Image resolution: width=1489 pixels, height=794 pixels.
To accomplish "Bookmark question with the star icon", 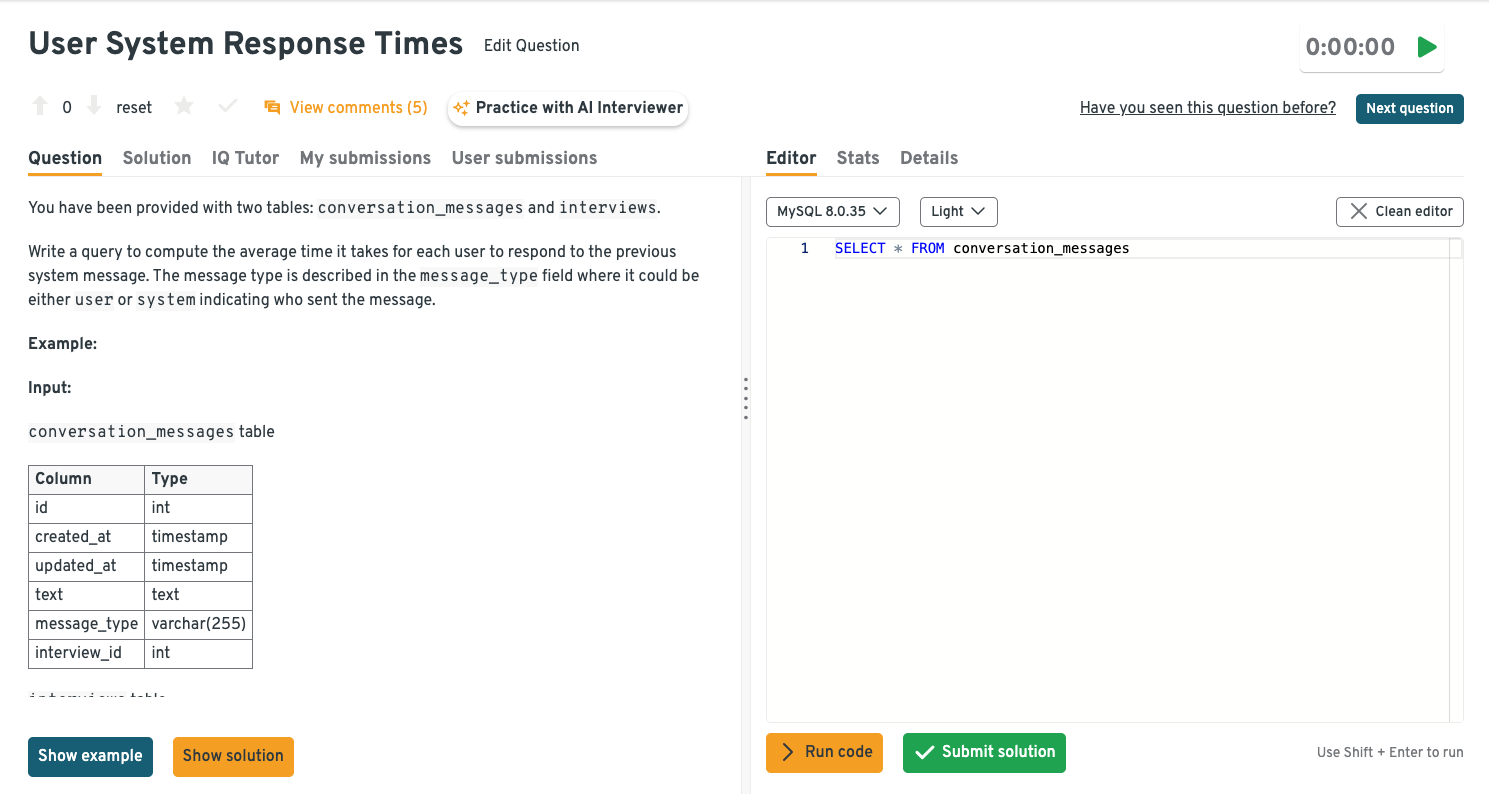I will tap(184, 106).
